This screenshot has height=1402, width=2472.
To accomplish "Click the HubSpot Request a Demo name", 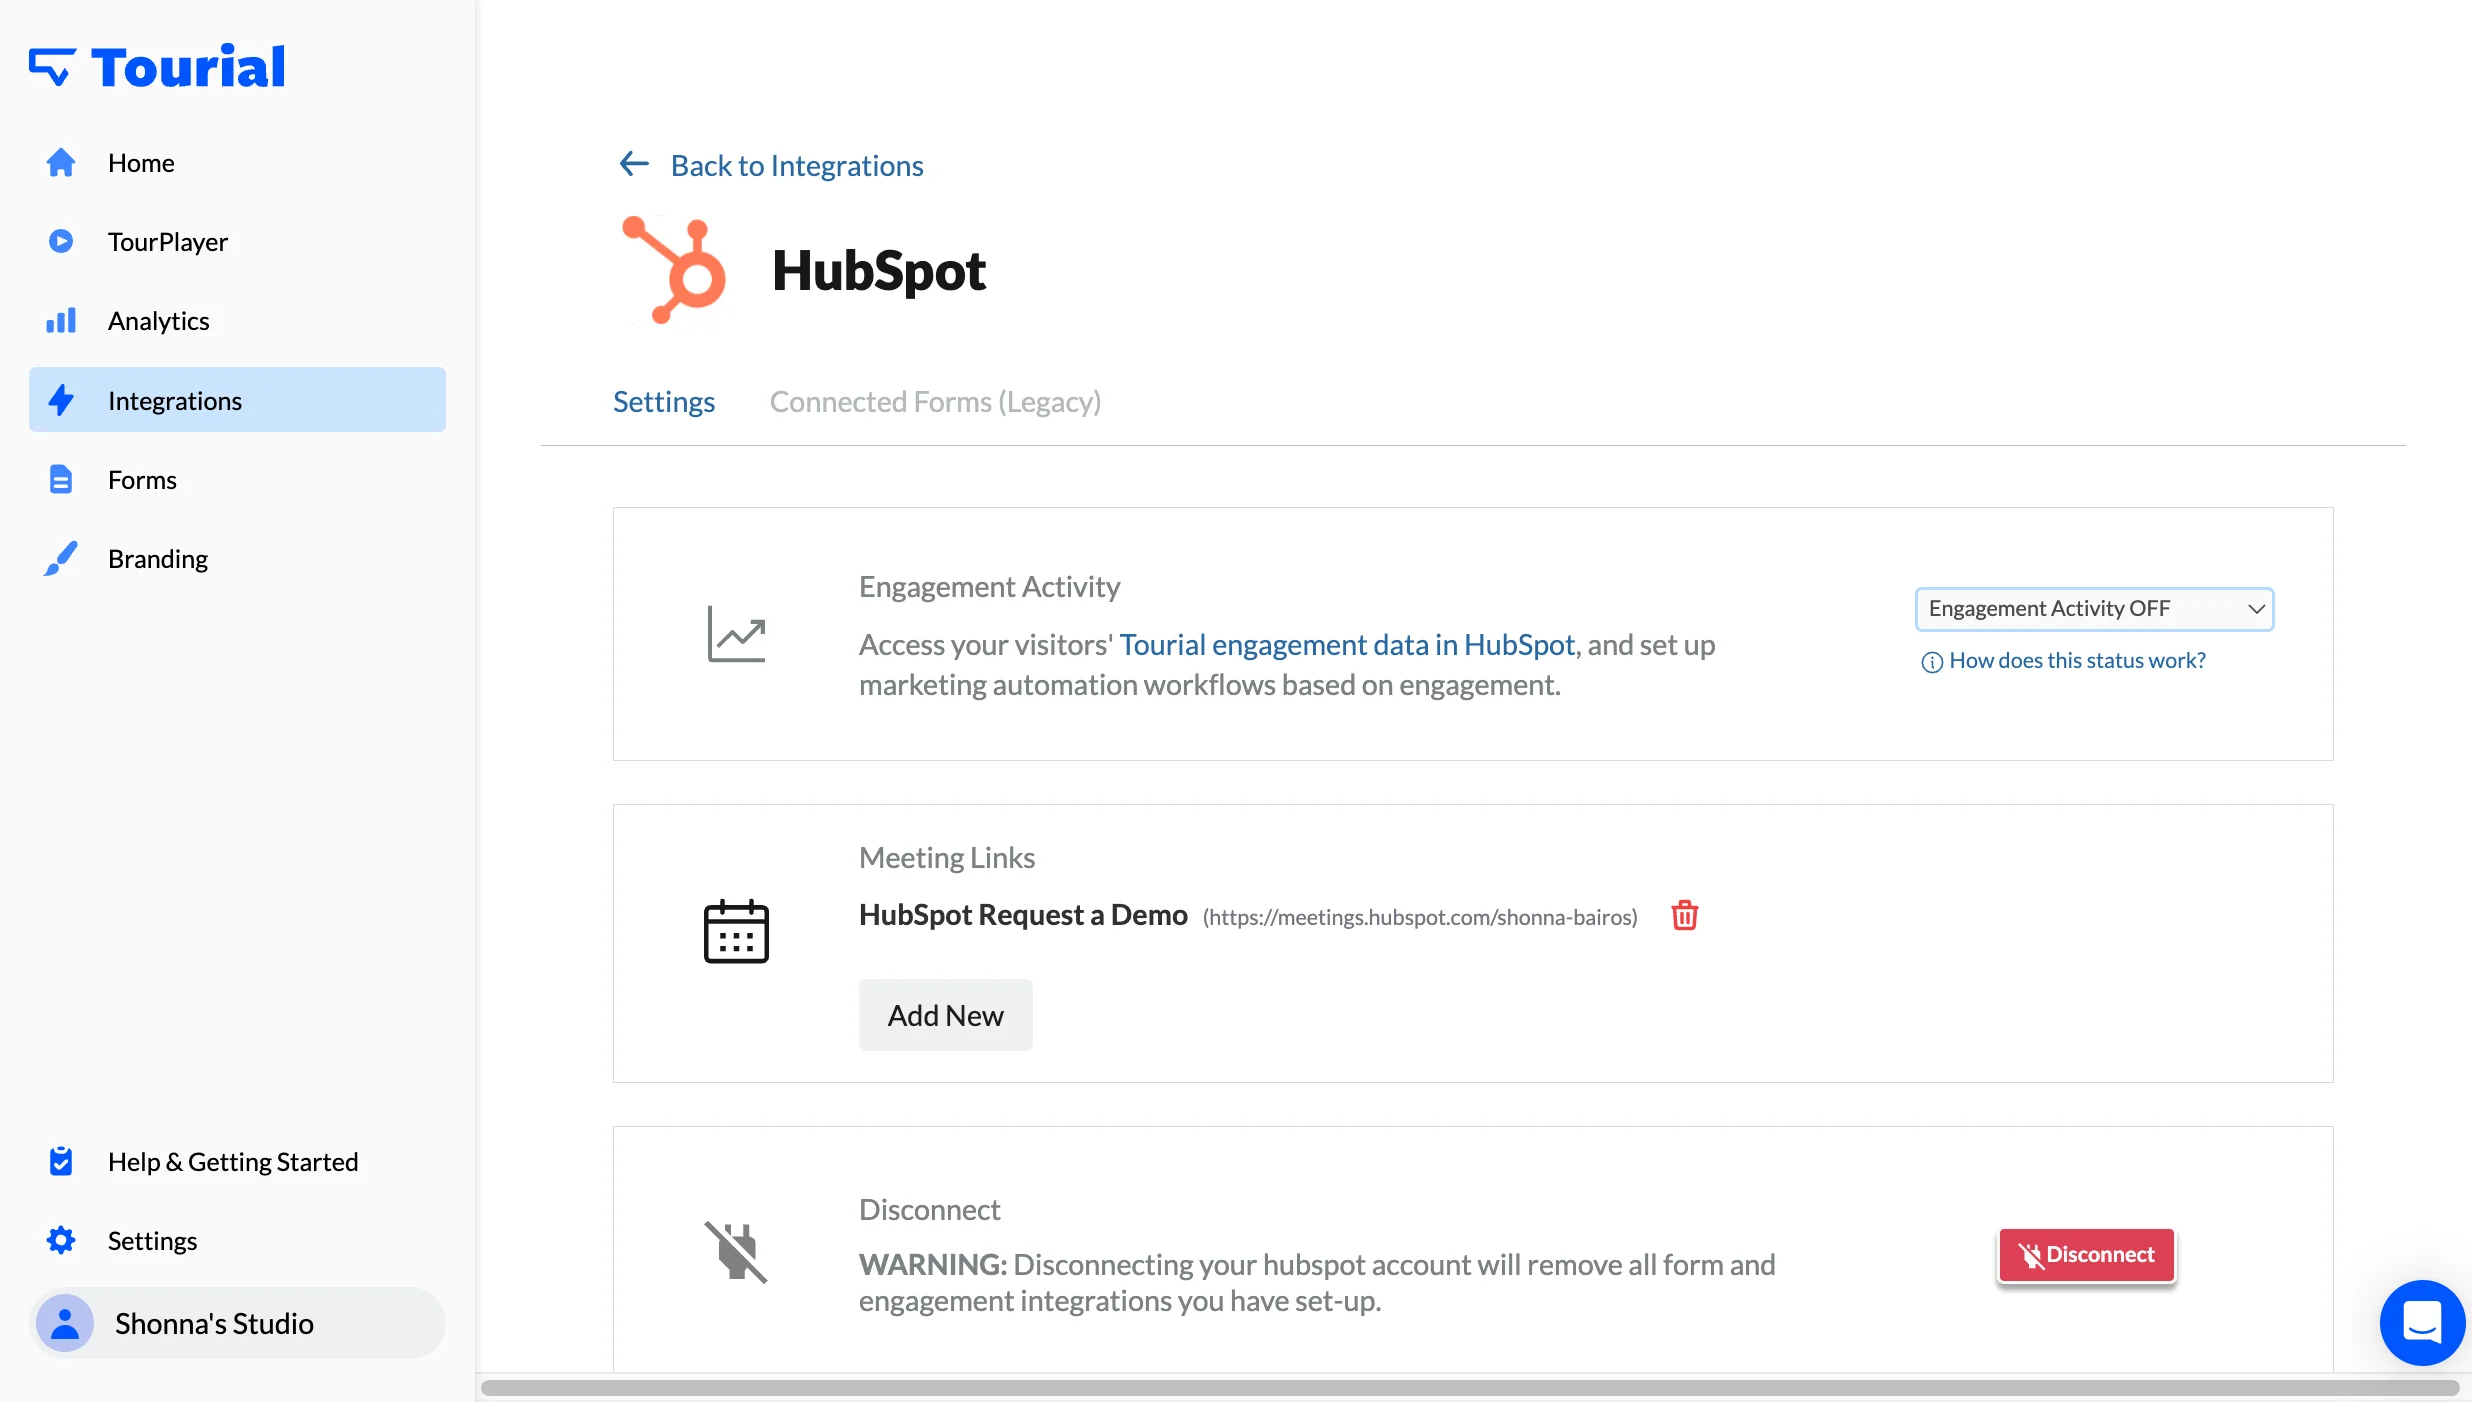I will pos(1023,915).
